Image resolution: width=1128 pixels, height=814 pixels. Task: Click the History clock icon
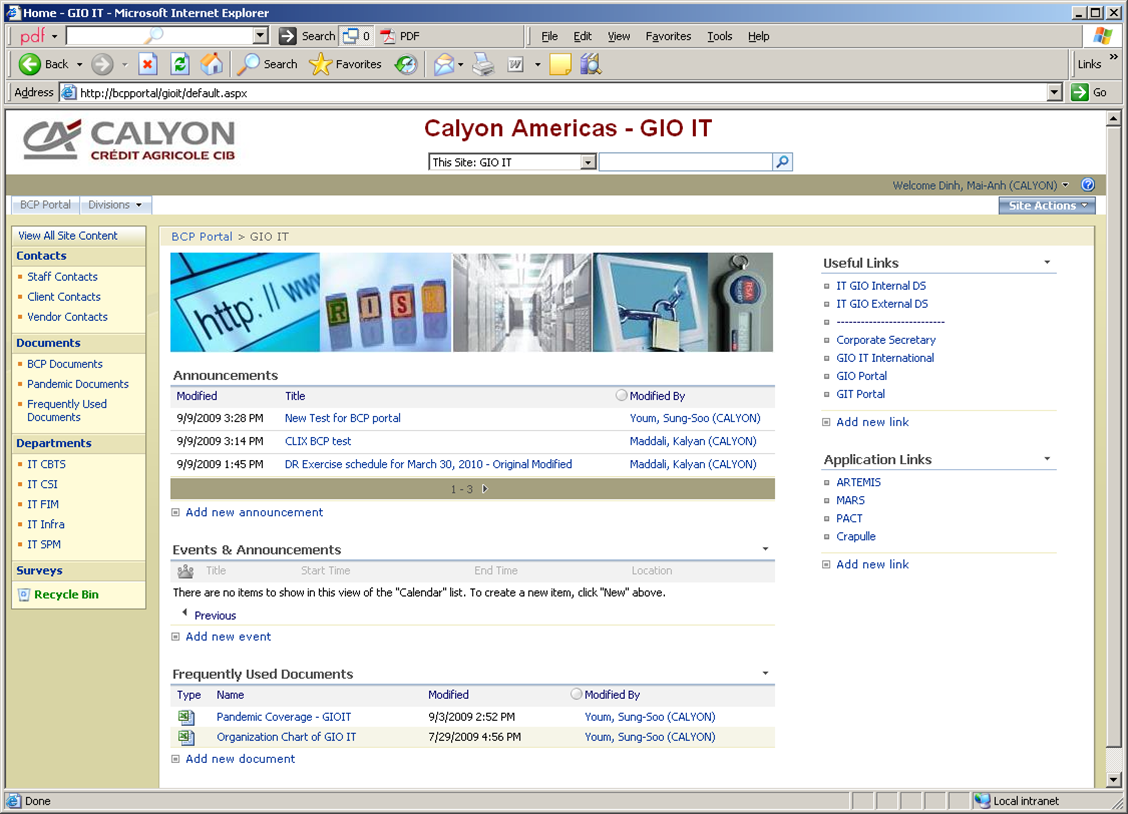tap(406, 64)
